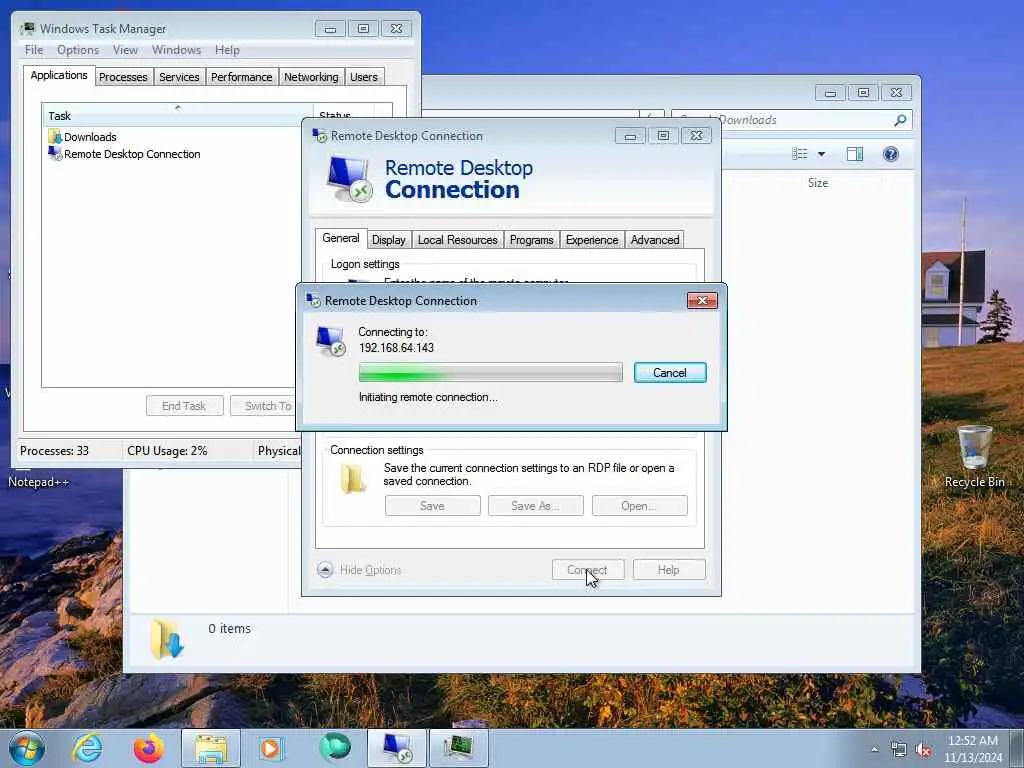Viewport: 1024px width, 768px height.
Task: Switch to the Local Resources tab
Action: [457, 240]
